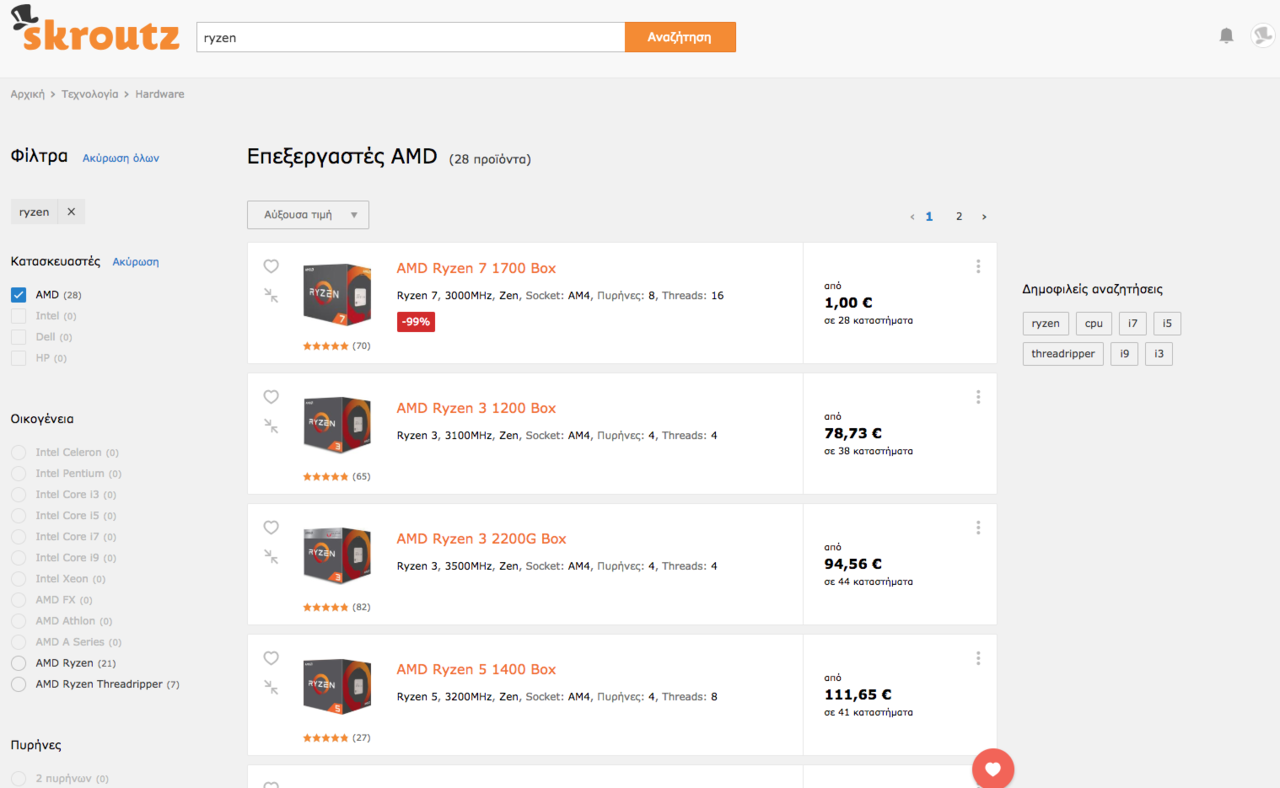Open star rating of Ryzen 5 1400 Box
The width and height of the screenshot is (1280, 788).
tap(326, 738)
